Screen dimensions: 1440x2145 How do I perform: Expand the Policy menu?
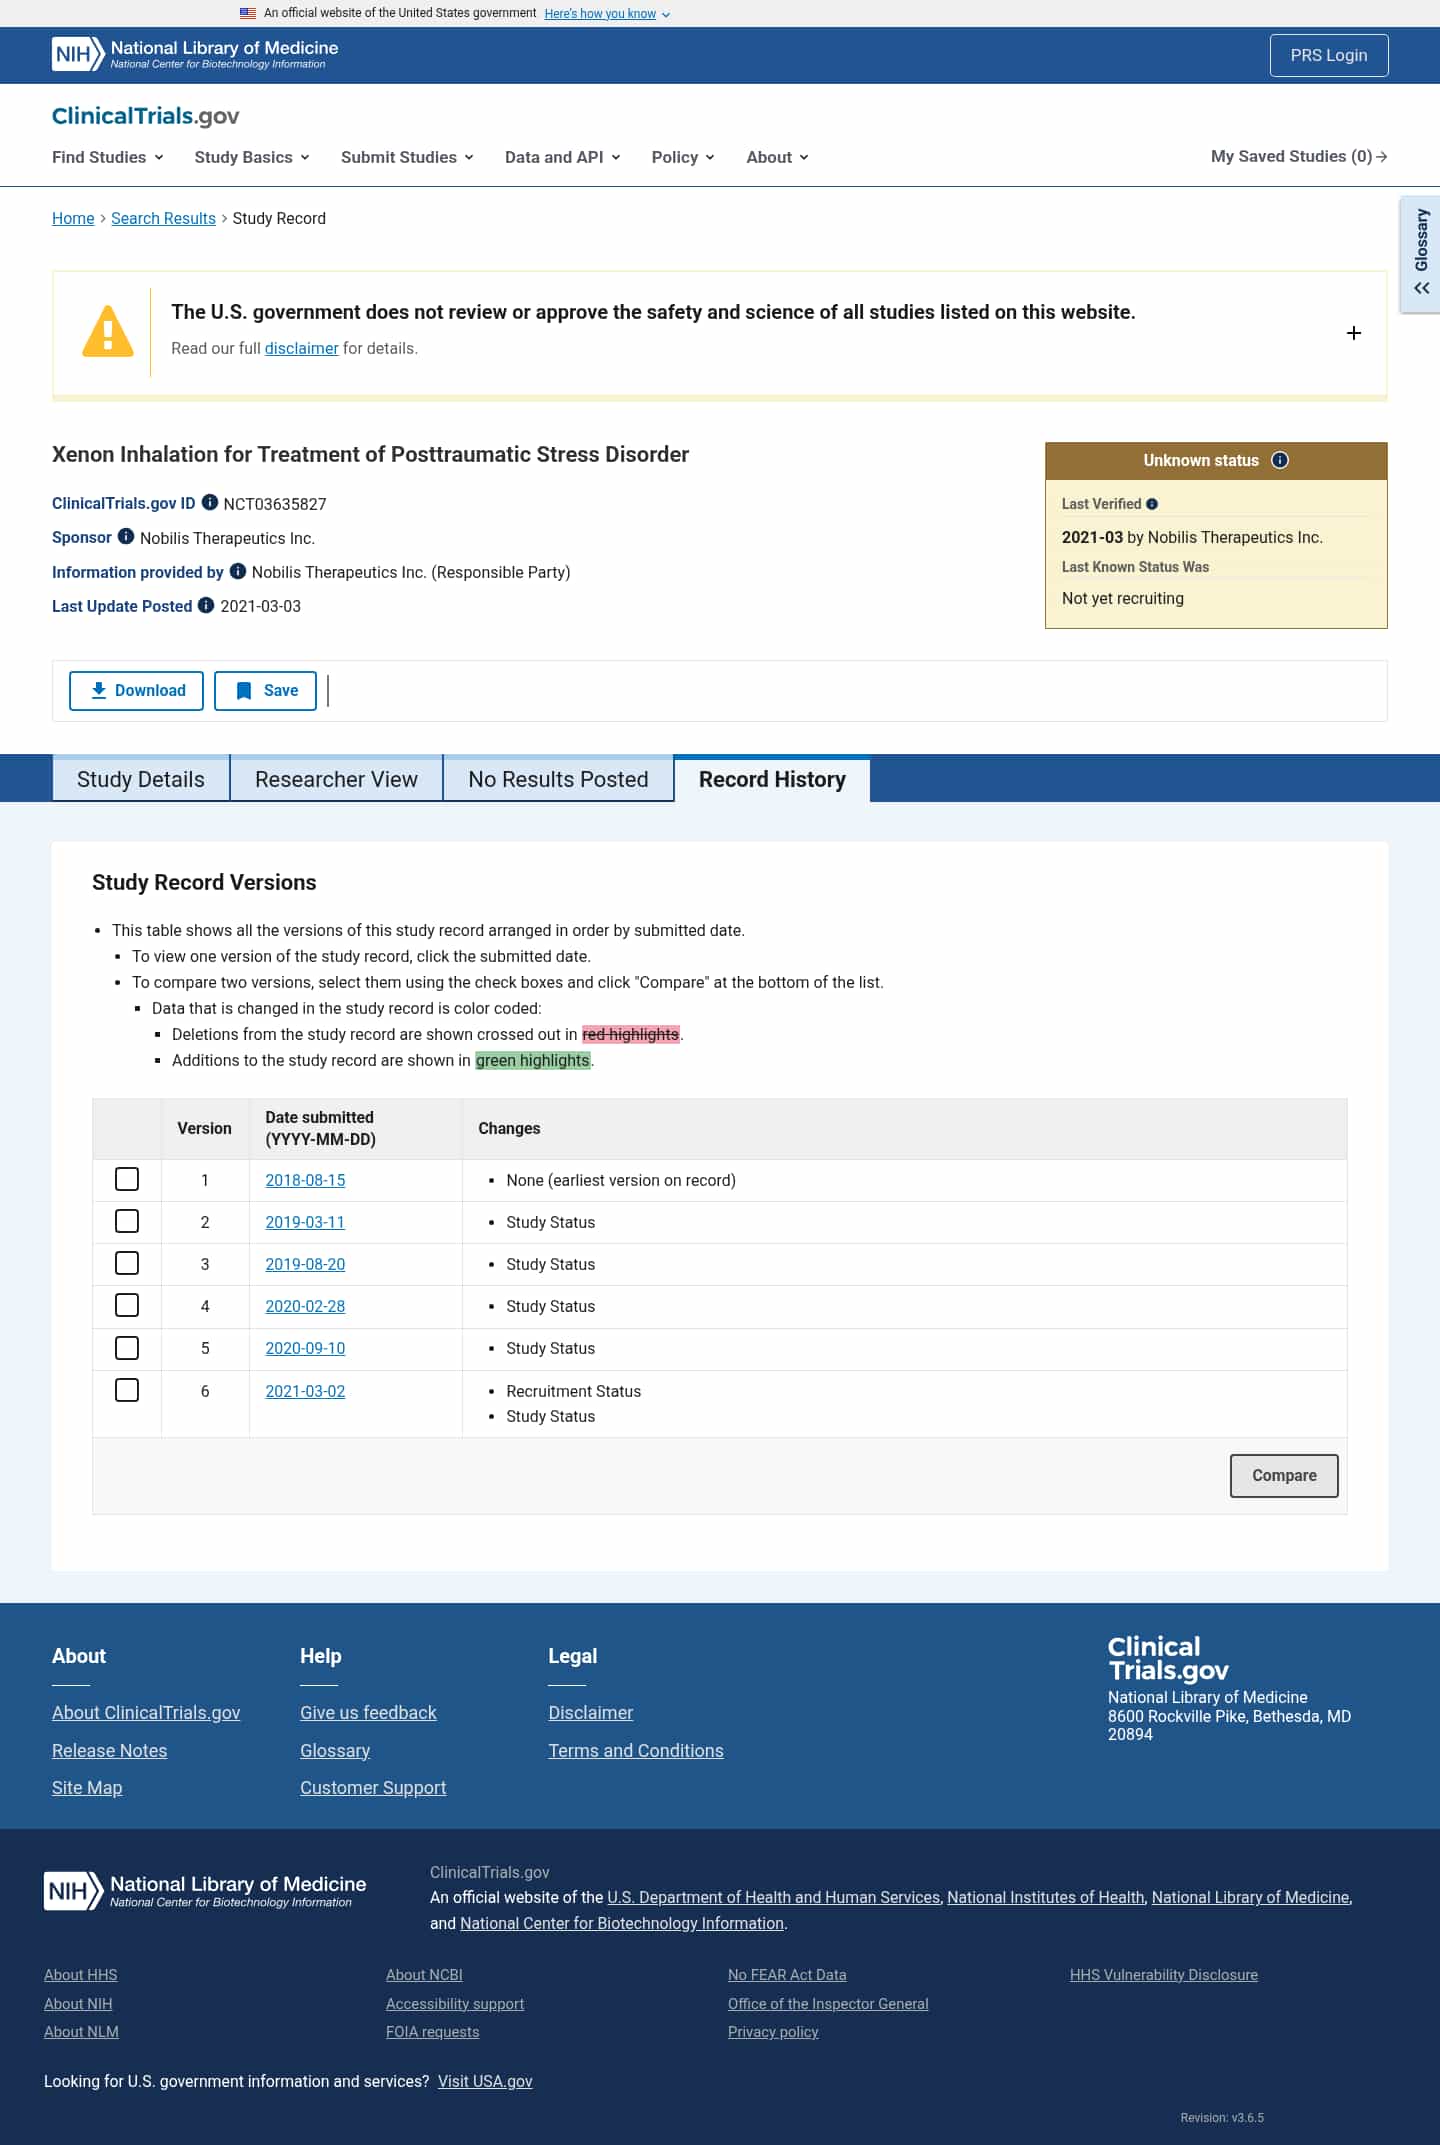click(x=683, y=157)
